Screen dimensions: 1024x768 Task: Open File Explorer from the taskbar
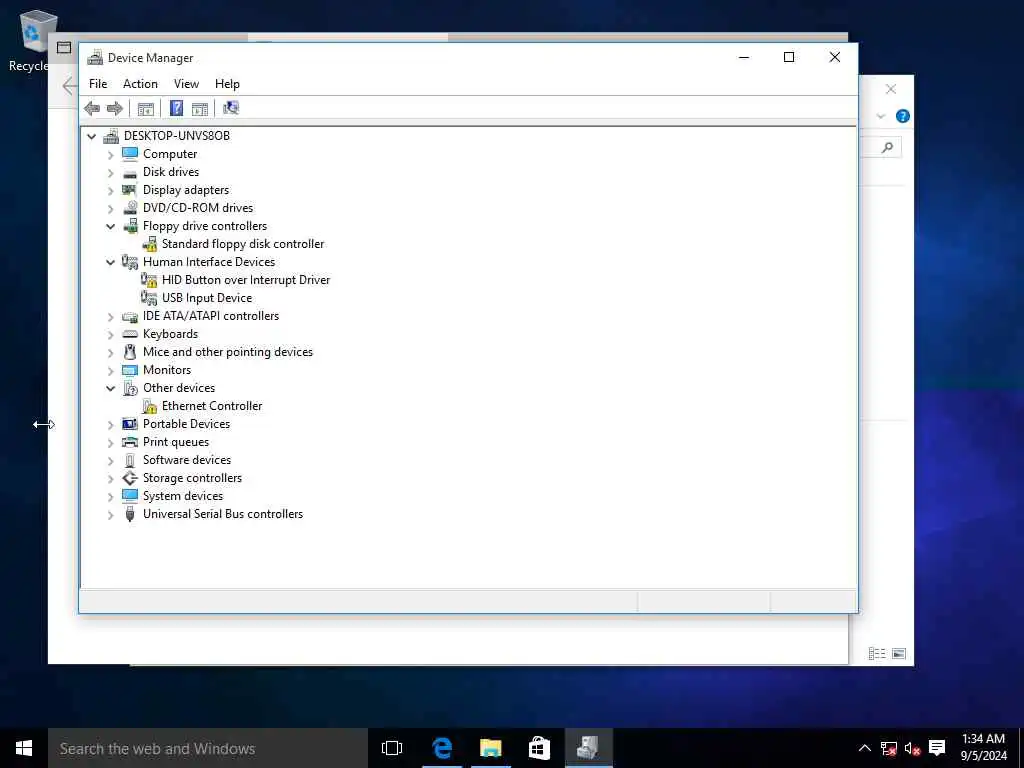(490, 748)
